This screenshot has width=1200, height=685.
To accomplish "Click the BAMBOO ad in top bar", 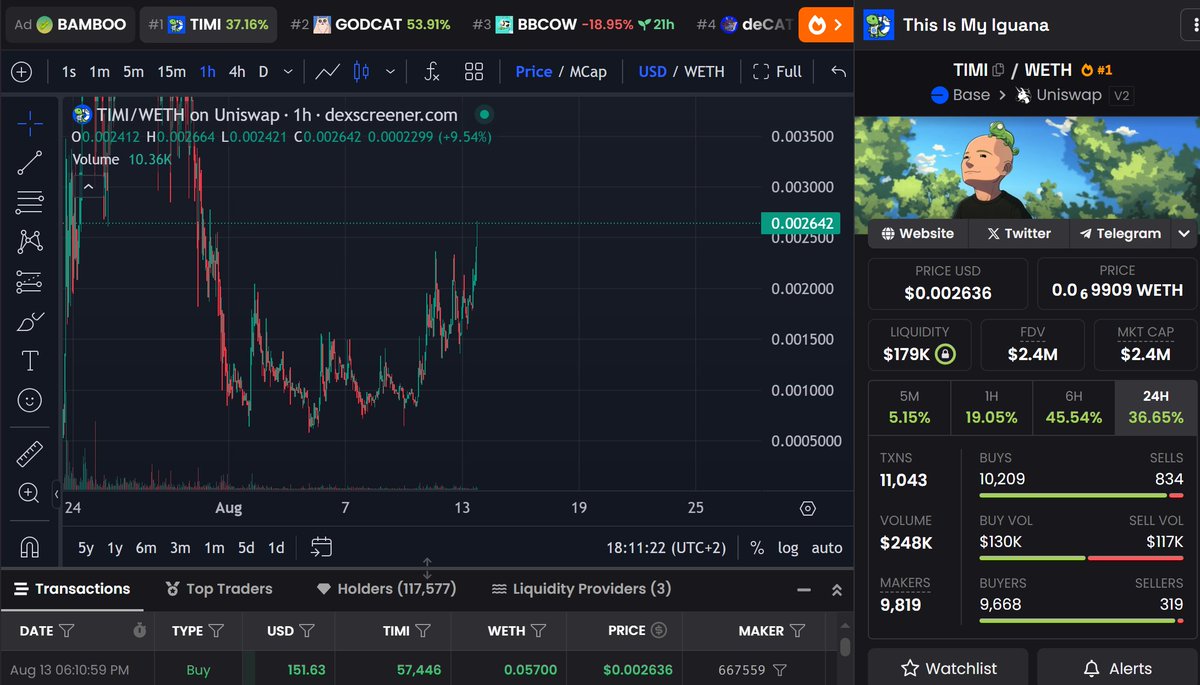I will 69,24.
